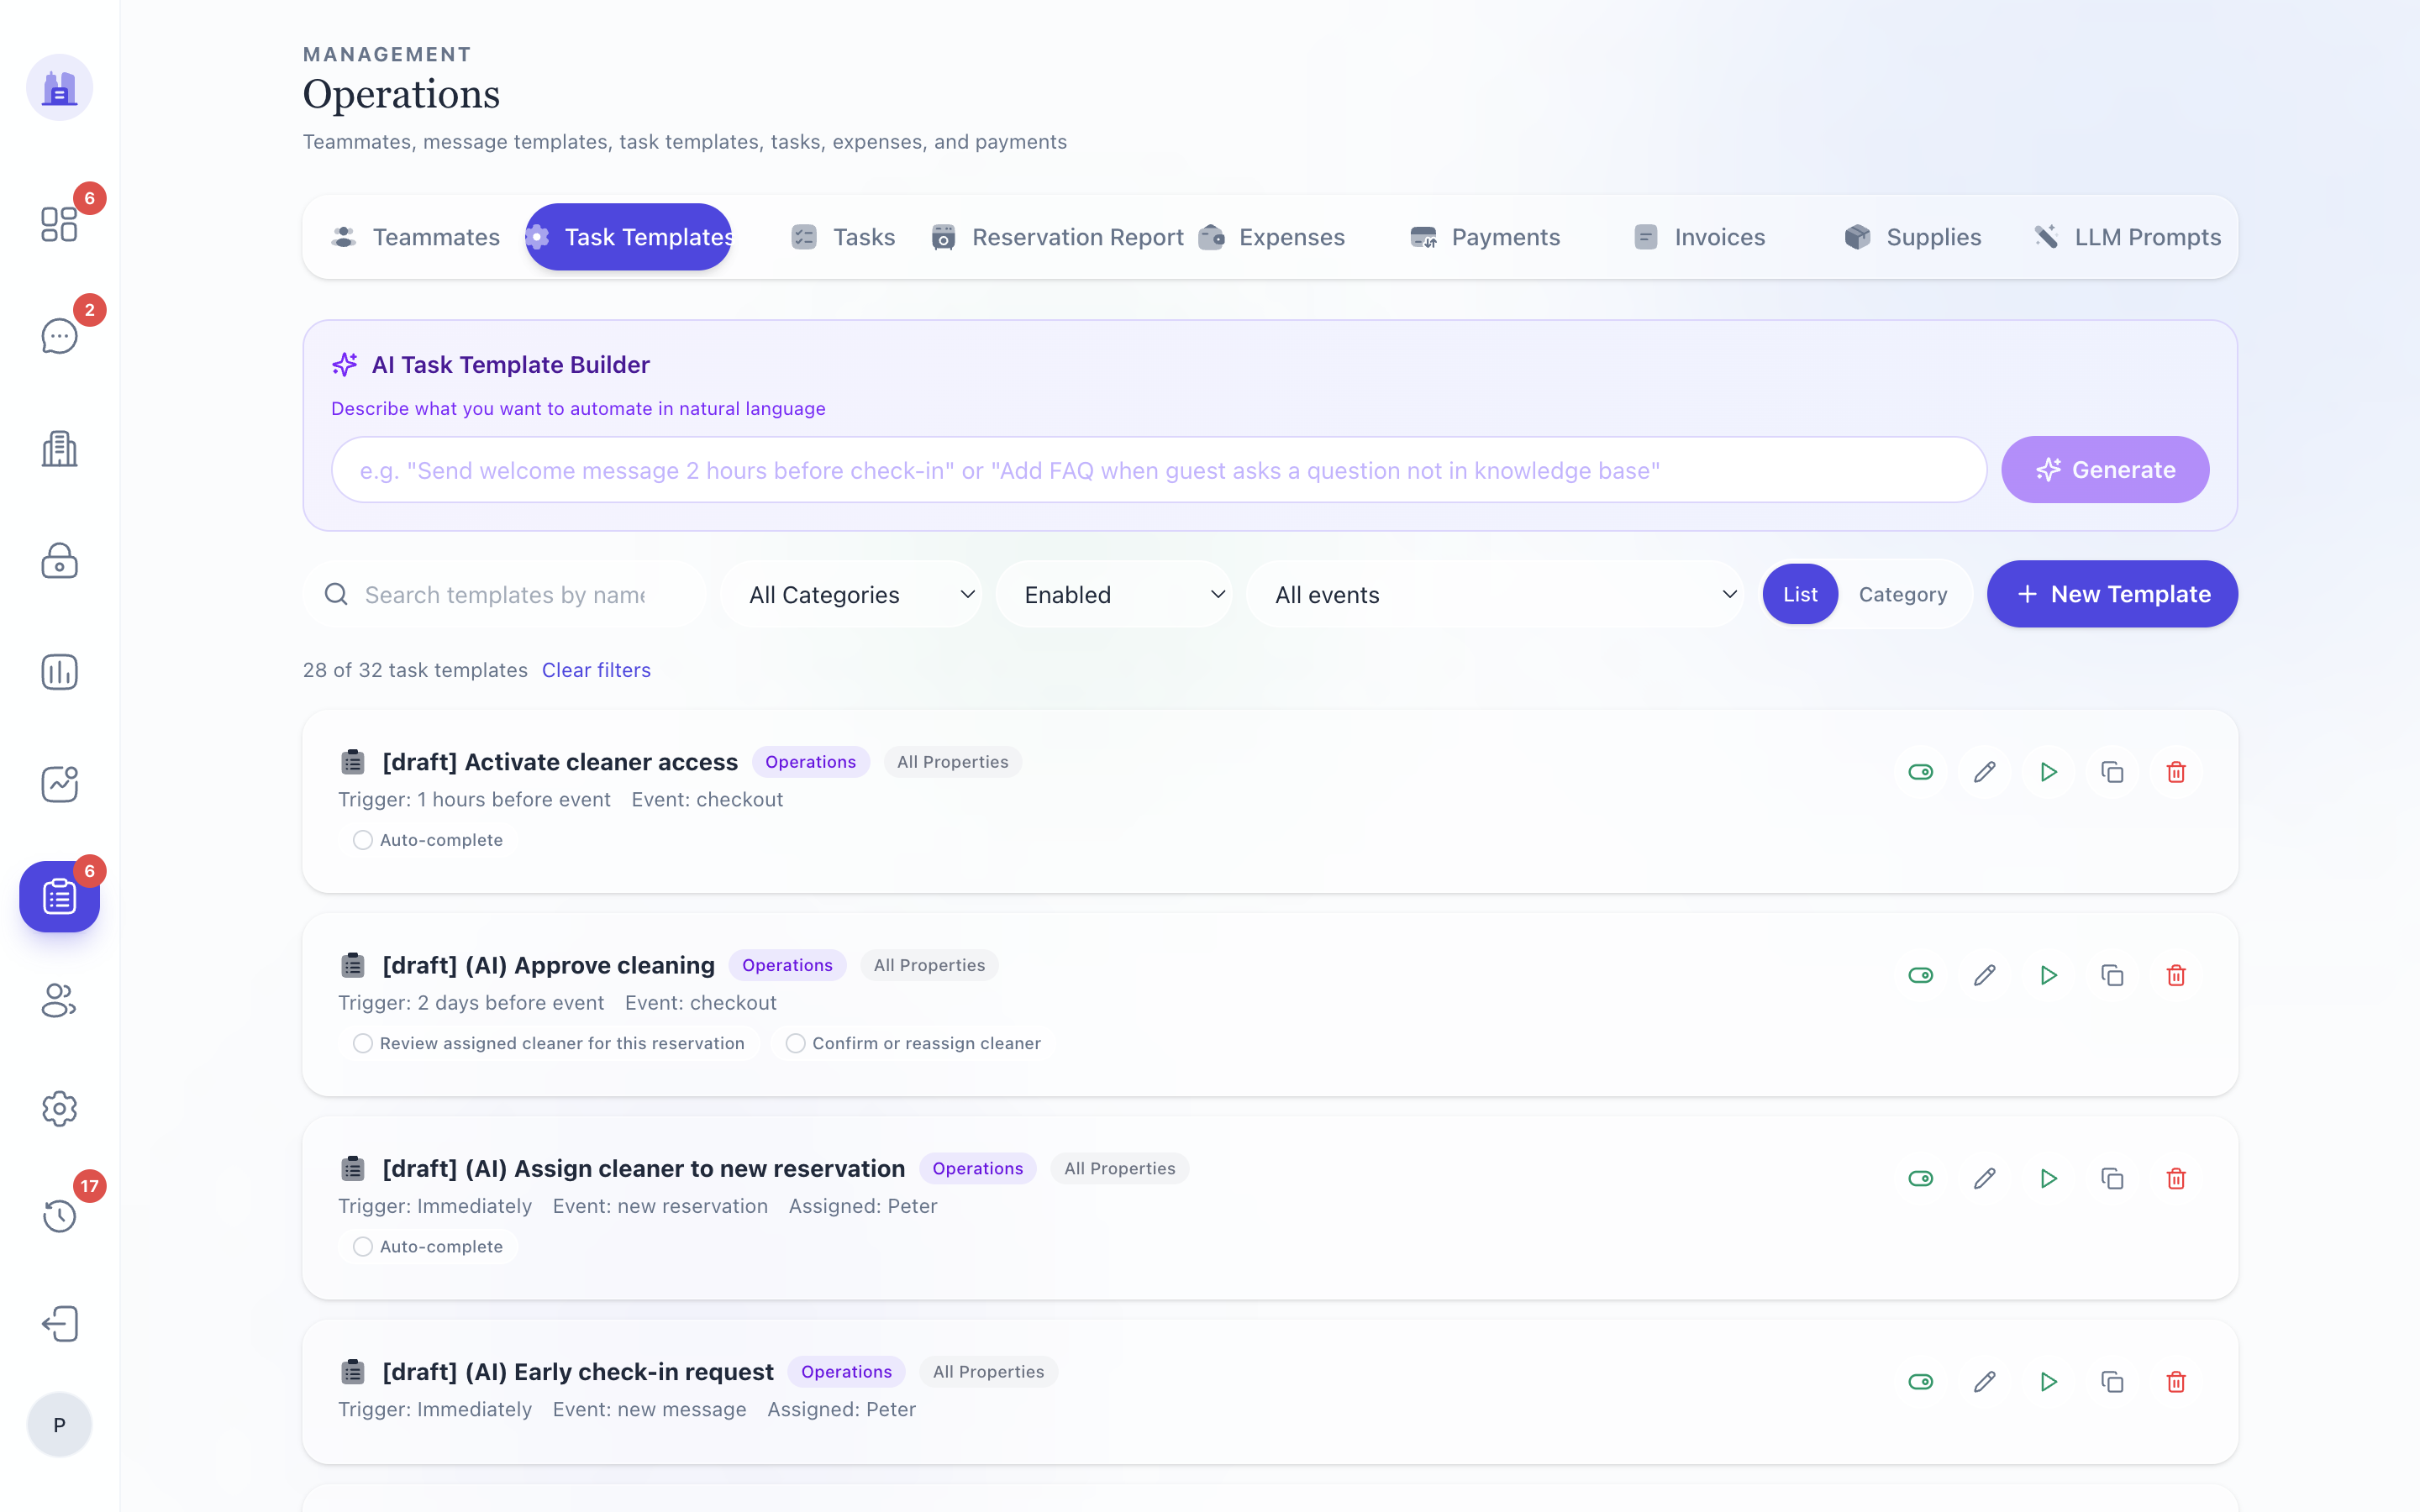Open the users icon in sidebar

pyautogui.click(x=59, y=1000)
